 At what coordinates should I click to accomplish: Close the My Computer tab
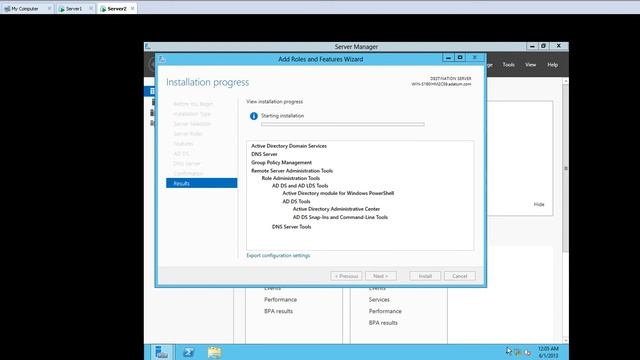tap(49, 9)
